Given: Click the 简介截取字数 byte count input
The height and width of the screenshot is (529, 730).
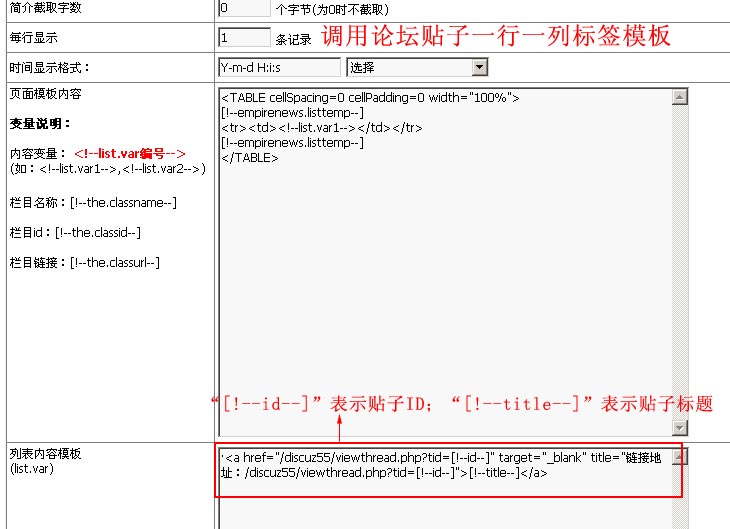Looking at the screenshot, I should click(x=243, y=8).
